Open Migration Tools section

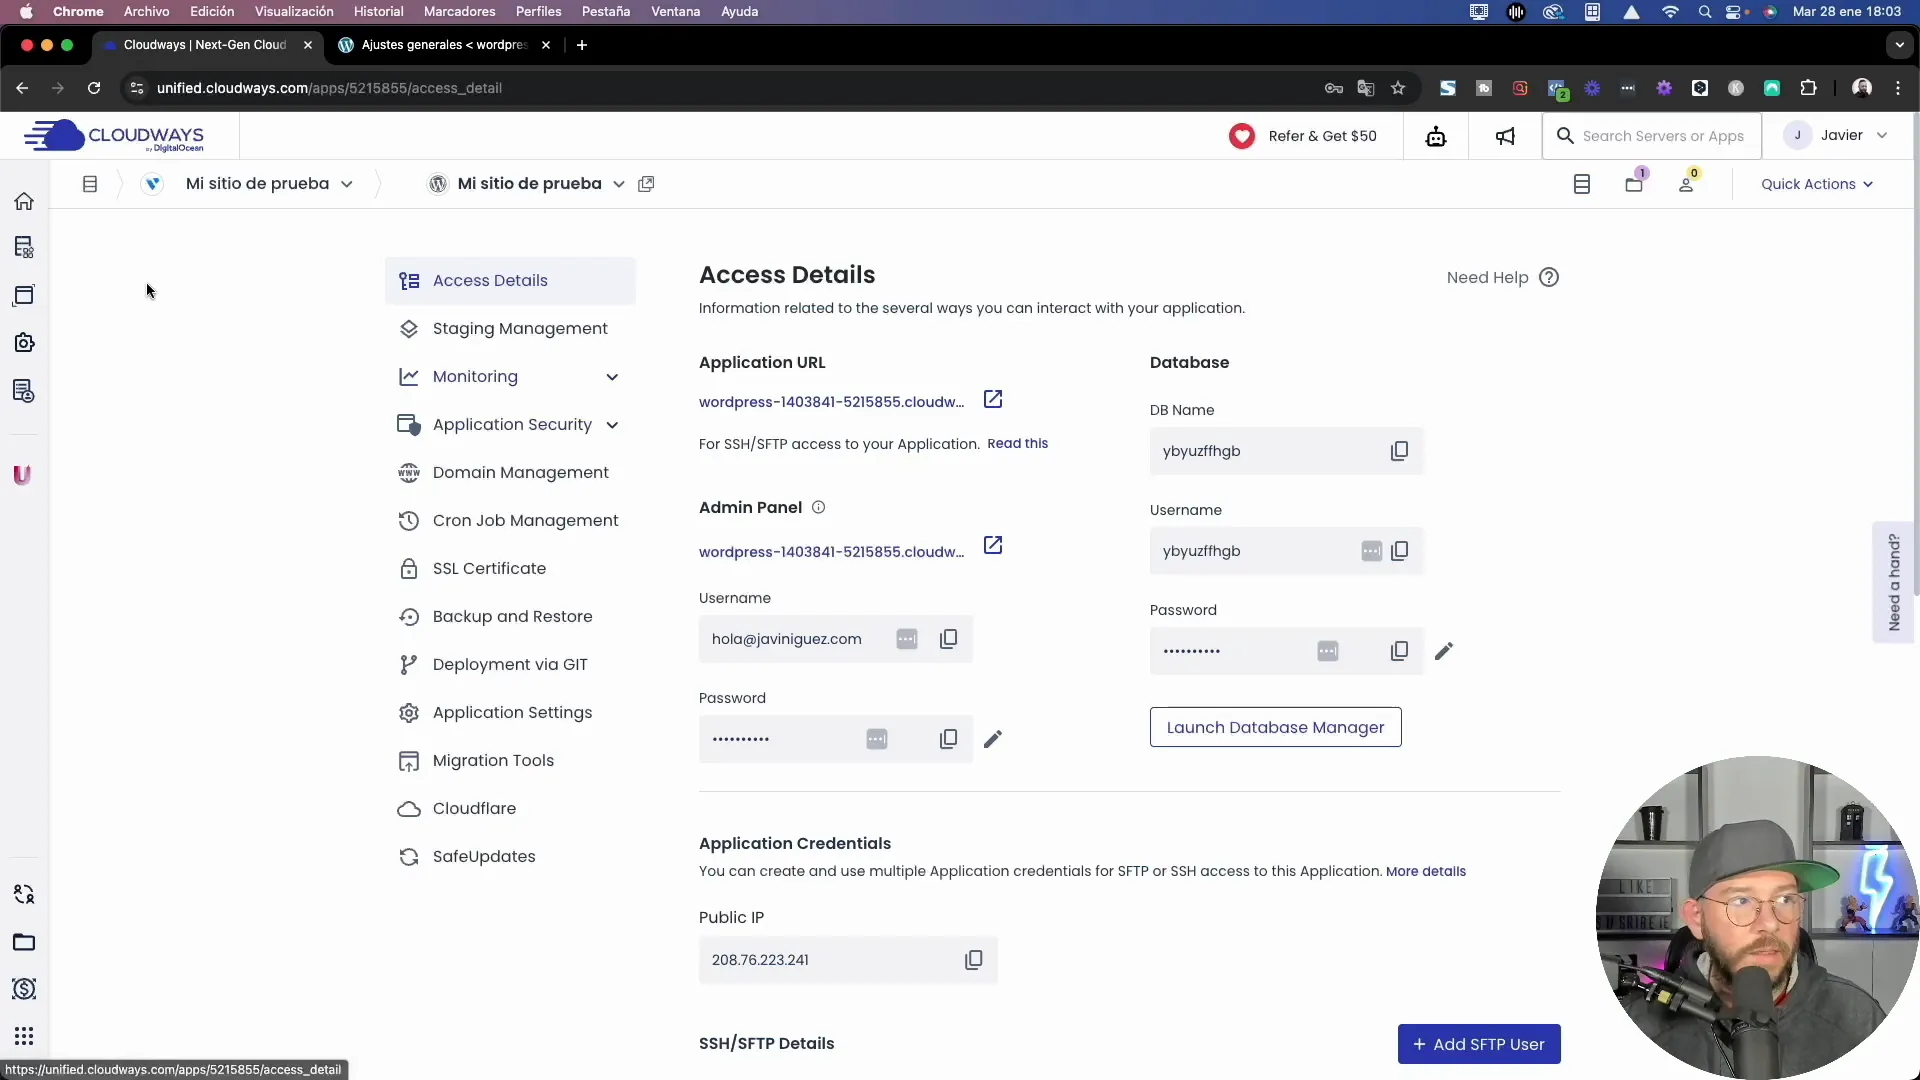510,761
